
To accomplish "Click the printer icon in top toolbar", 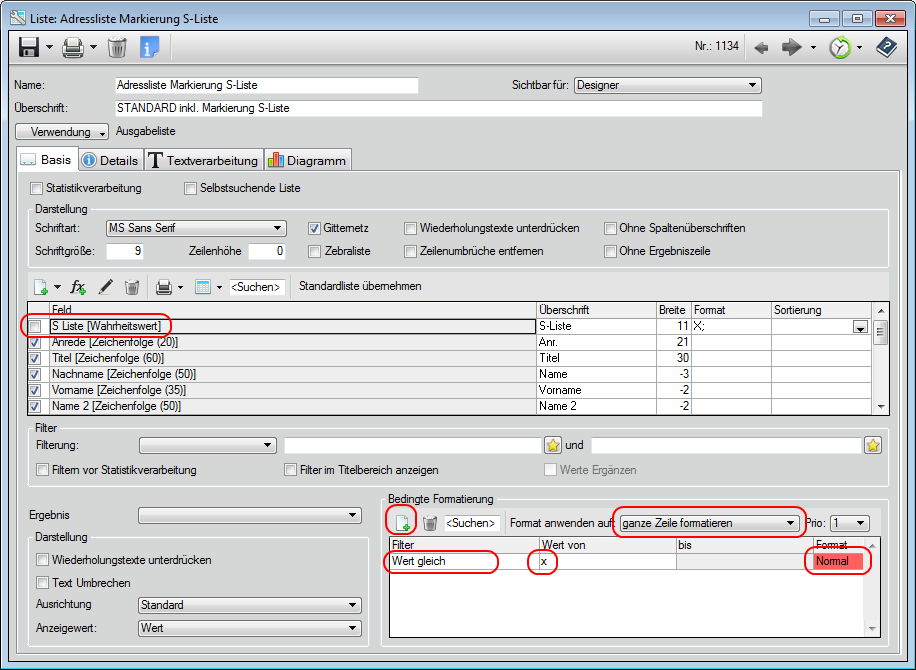I will point(73,47).
